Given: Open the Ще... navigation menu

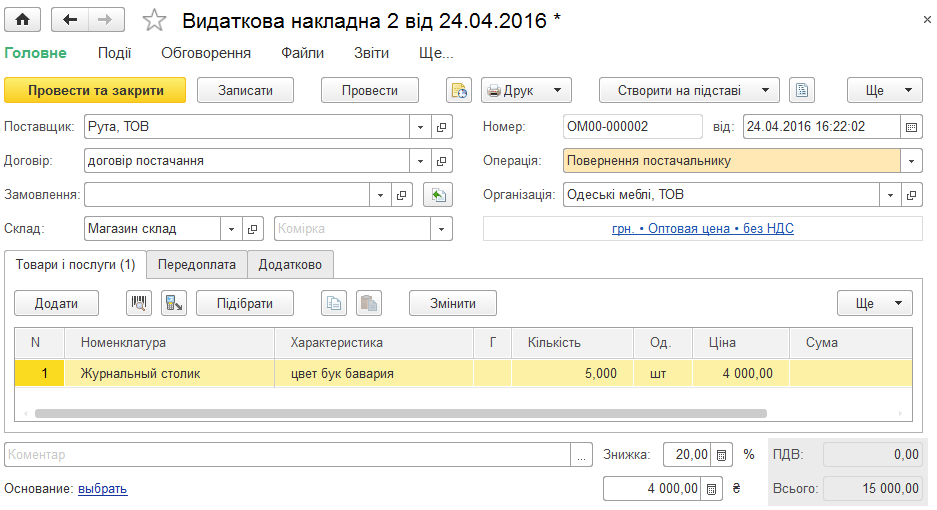Looking at the screenshot, I should click(x=436, y=53).
